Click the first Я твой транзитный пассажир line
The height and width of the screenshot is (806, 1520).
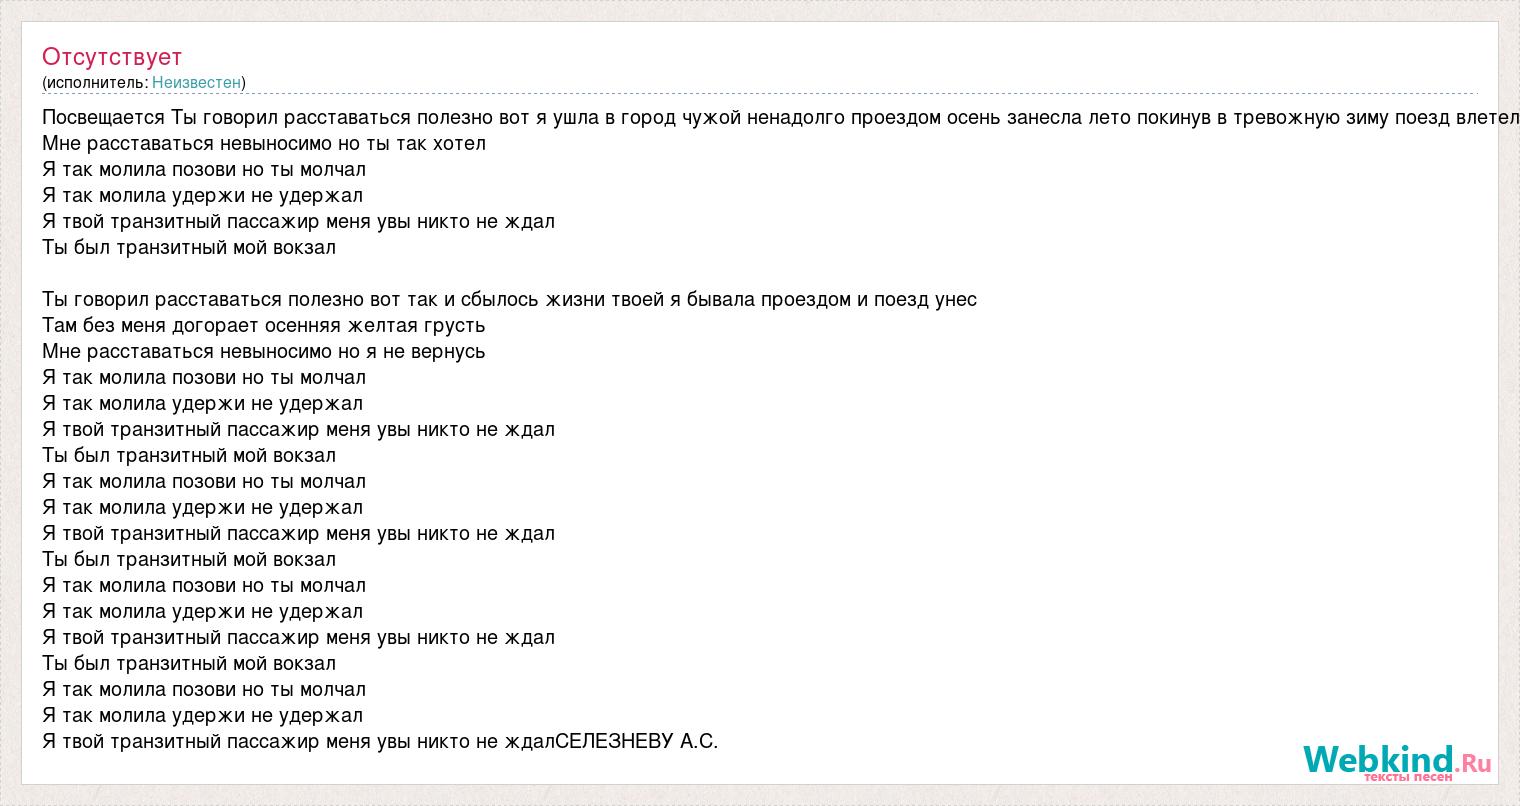[299, 221]
